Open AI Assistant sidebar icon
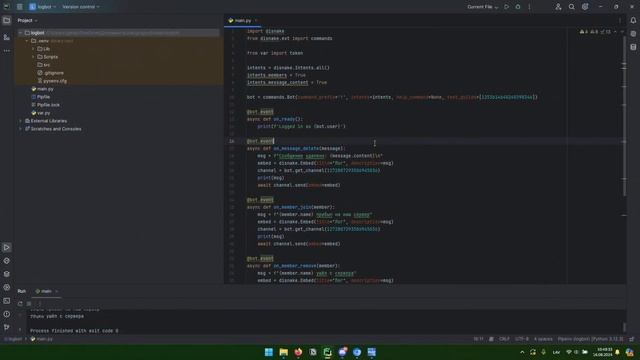 point(633,34)
